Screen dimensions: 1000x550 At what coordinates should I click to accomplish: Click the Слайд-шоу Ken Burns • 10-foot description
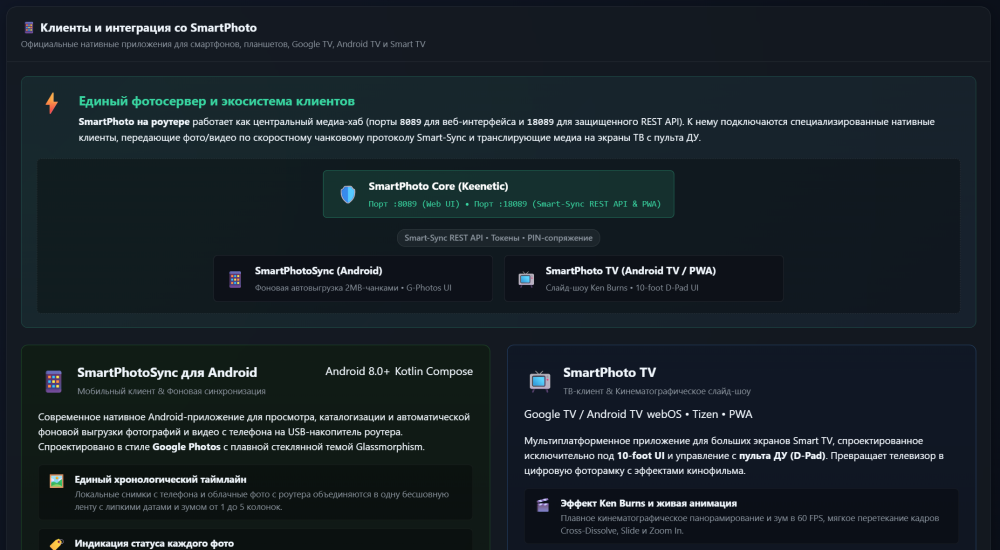622,288
